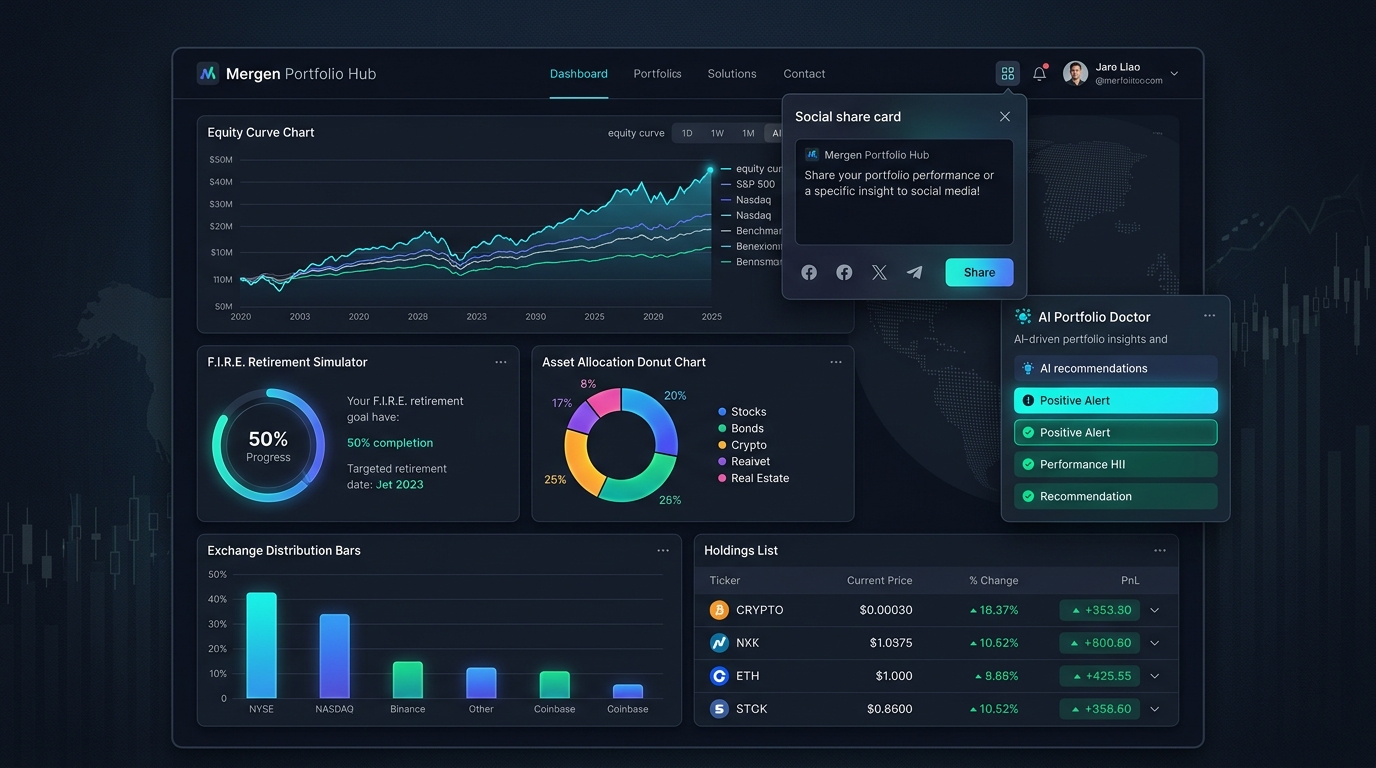1376x768 pixels.
Task: Open F.I.R.E. Retirement Simulator ellipsis menu
Action: (501, 362)
